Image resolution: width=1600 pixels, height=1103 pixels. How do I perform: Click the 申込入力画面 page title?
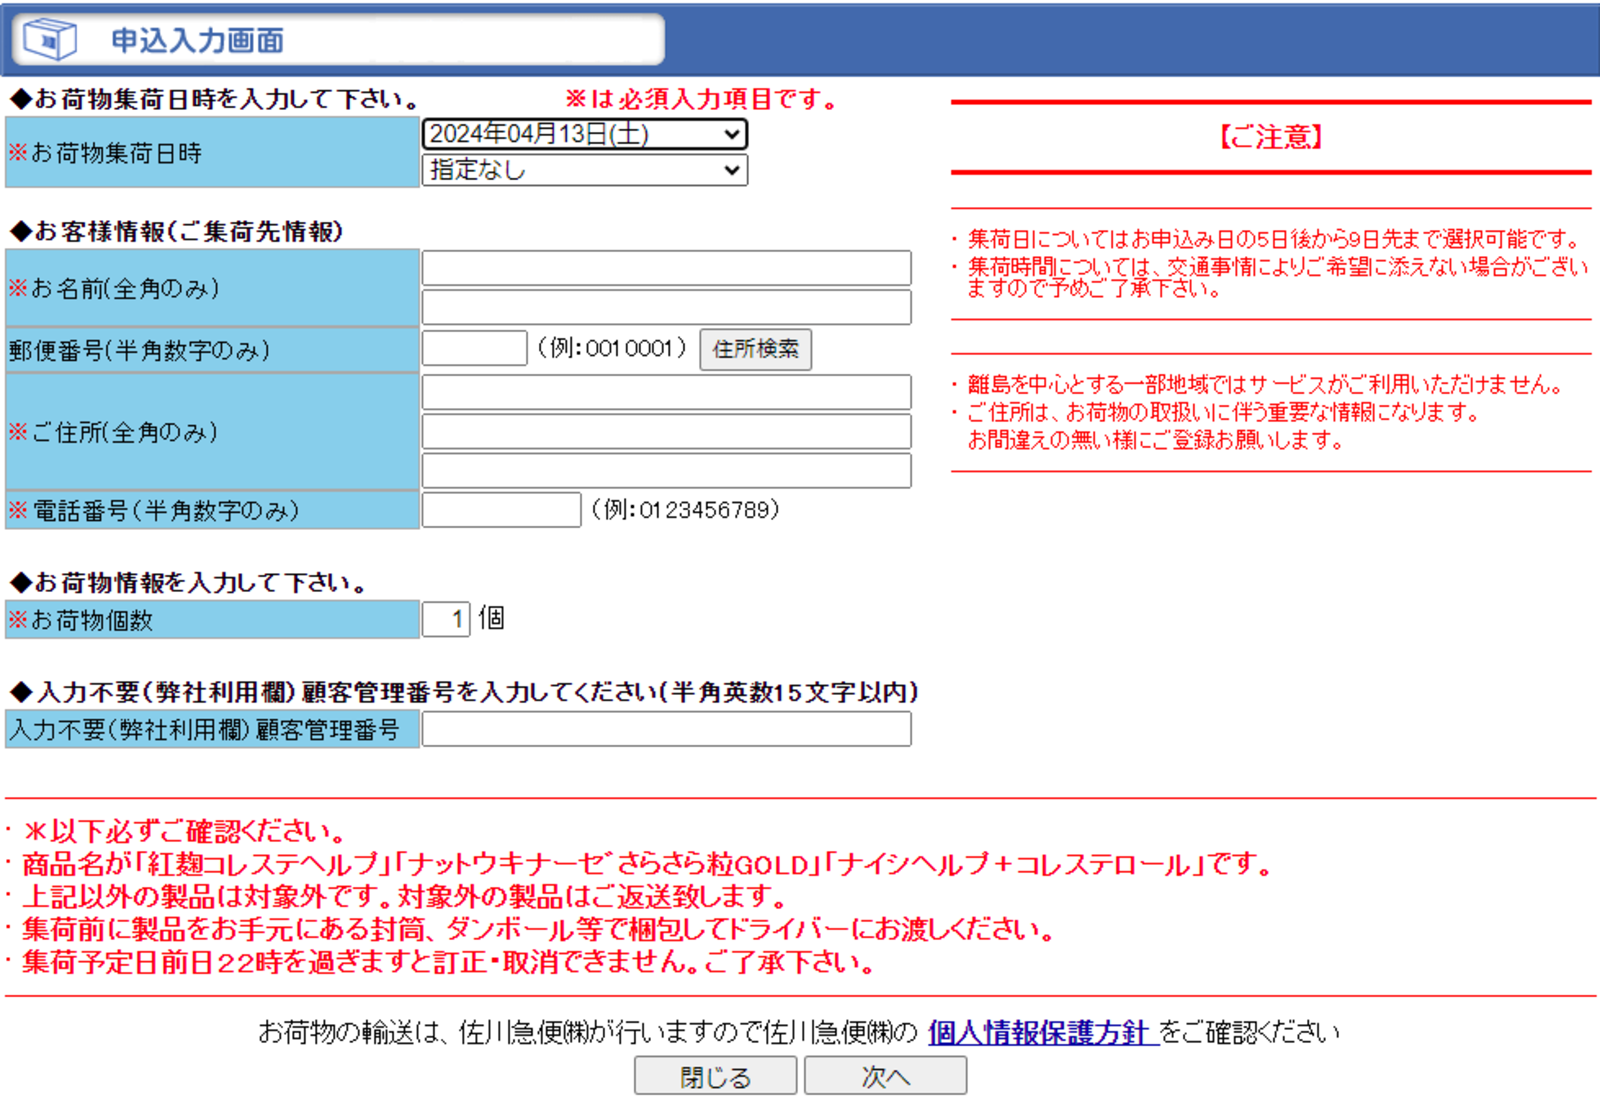[x=198, y=40]
